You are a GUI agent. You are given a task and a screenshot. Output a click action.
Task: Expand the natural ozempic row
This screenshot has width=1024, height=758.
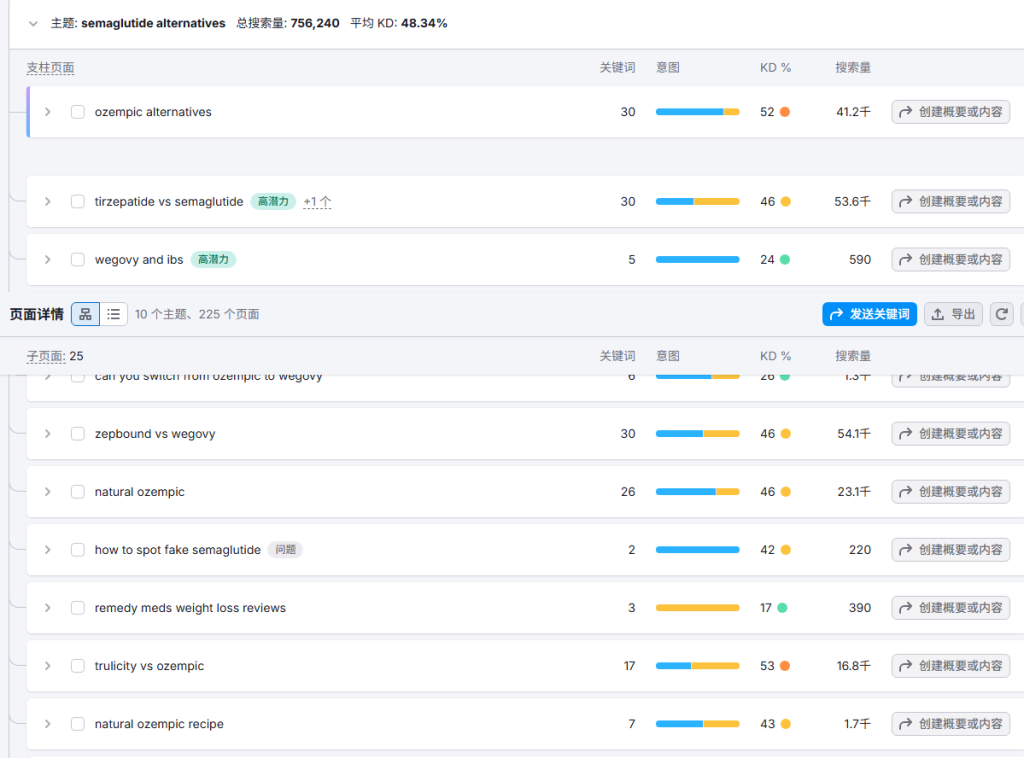(48, 492)
